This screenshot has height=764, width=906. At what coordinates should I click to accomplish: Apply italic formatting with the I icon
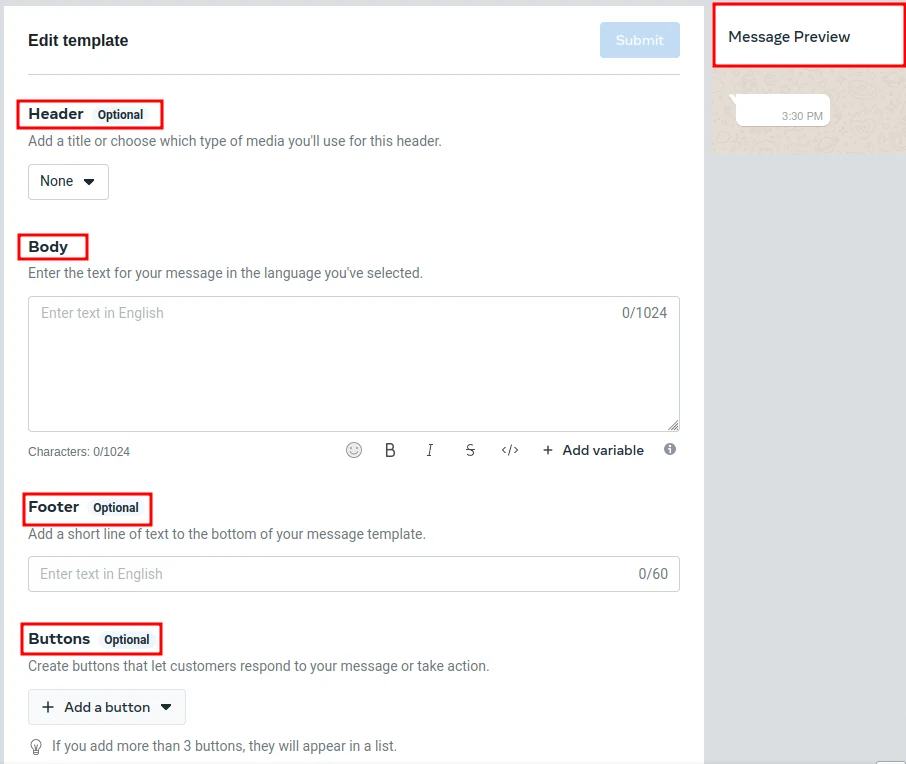pos(430,450)
